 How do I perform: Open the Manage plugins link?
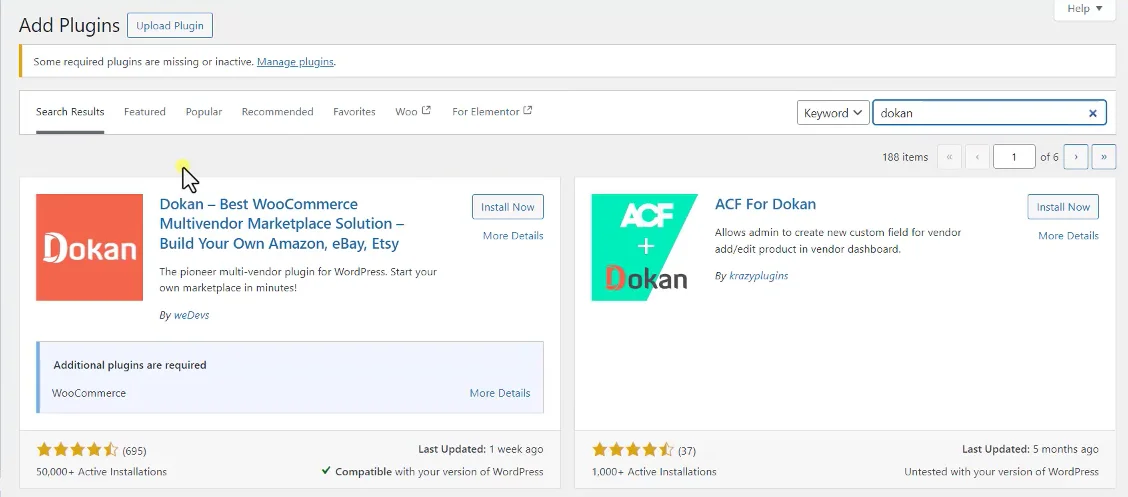[x=295, y=62]
